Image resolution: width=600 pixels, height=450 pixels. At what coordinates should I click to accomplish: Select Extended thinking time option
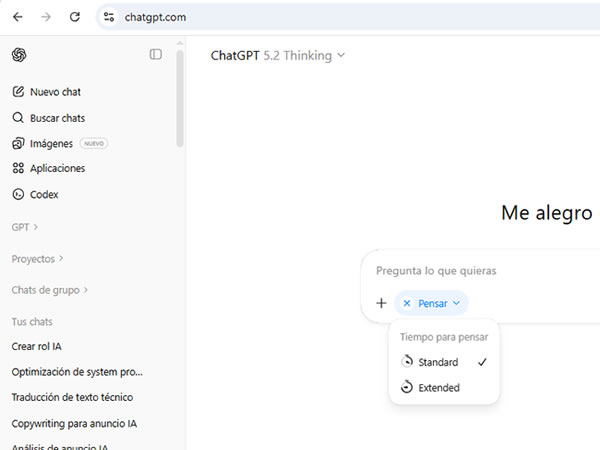438,387
